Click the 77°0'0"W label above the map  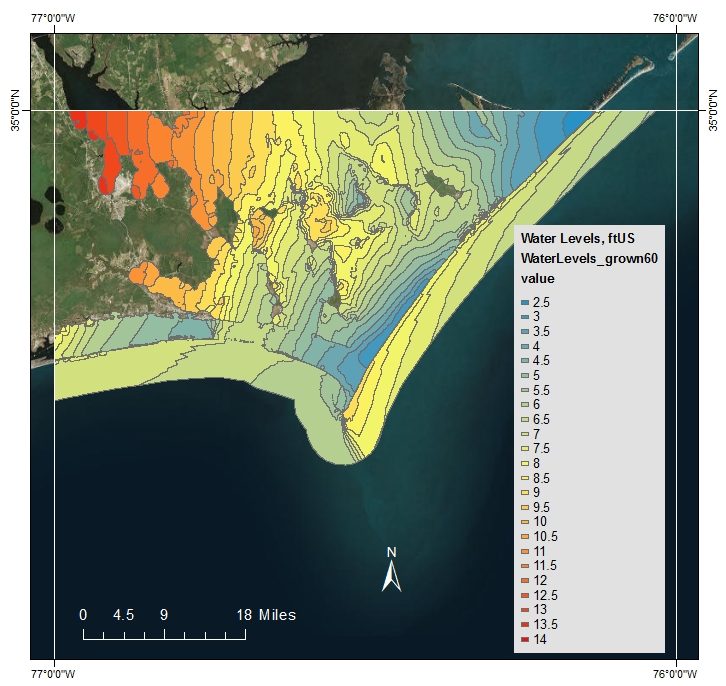click(54, 18)
